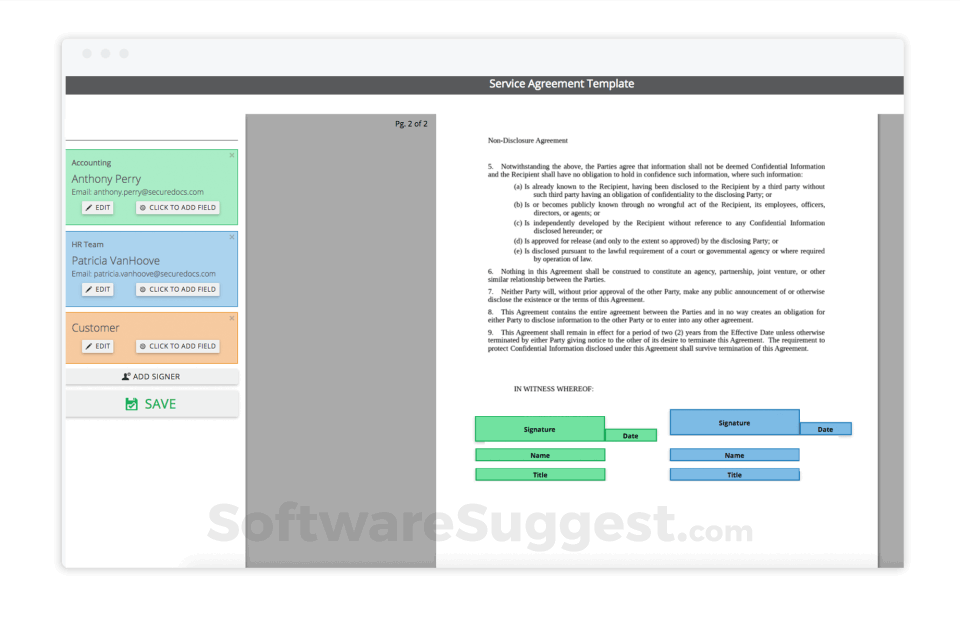This screenshot has width=960, height=621.
Task: Dismiss the HR Team signer card
Action: [x=230, y=236]
